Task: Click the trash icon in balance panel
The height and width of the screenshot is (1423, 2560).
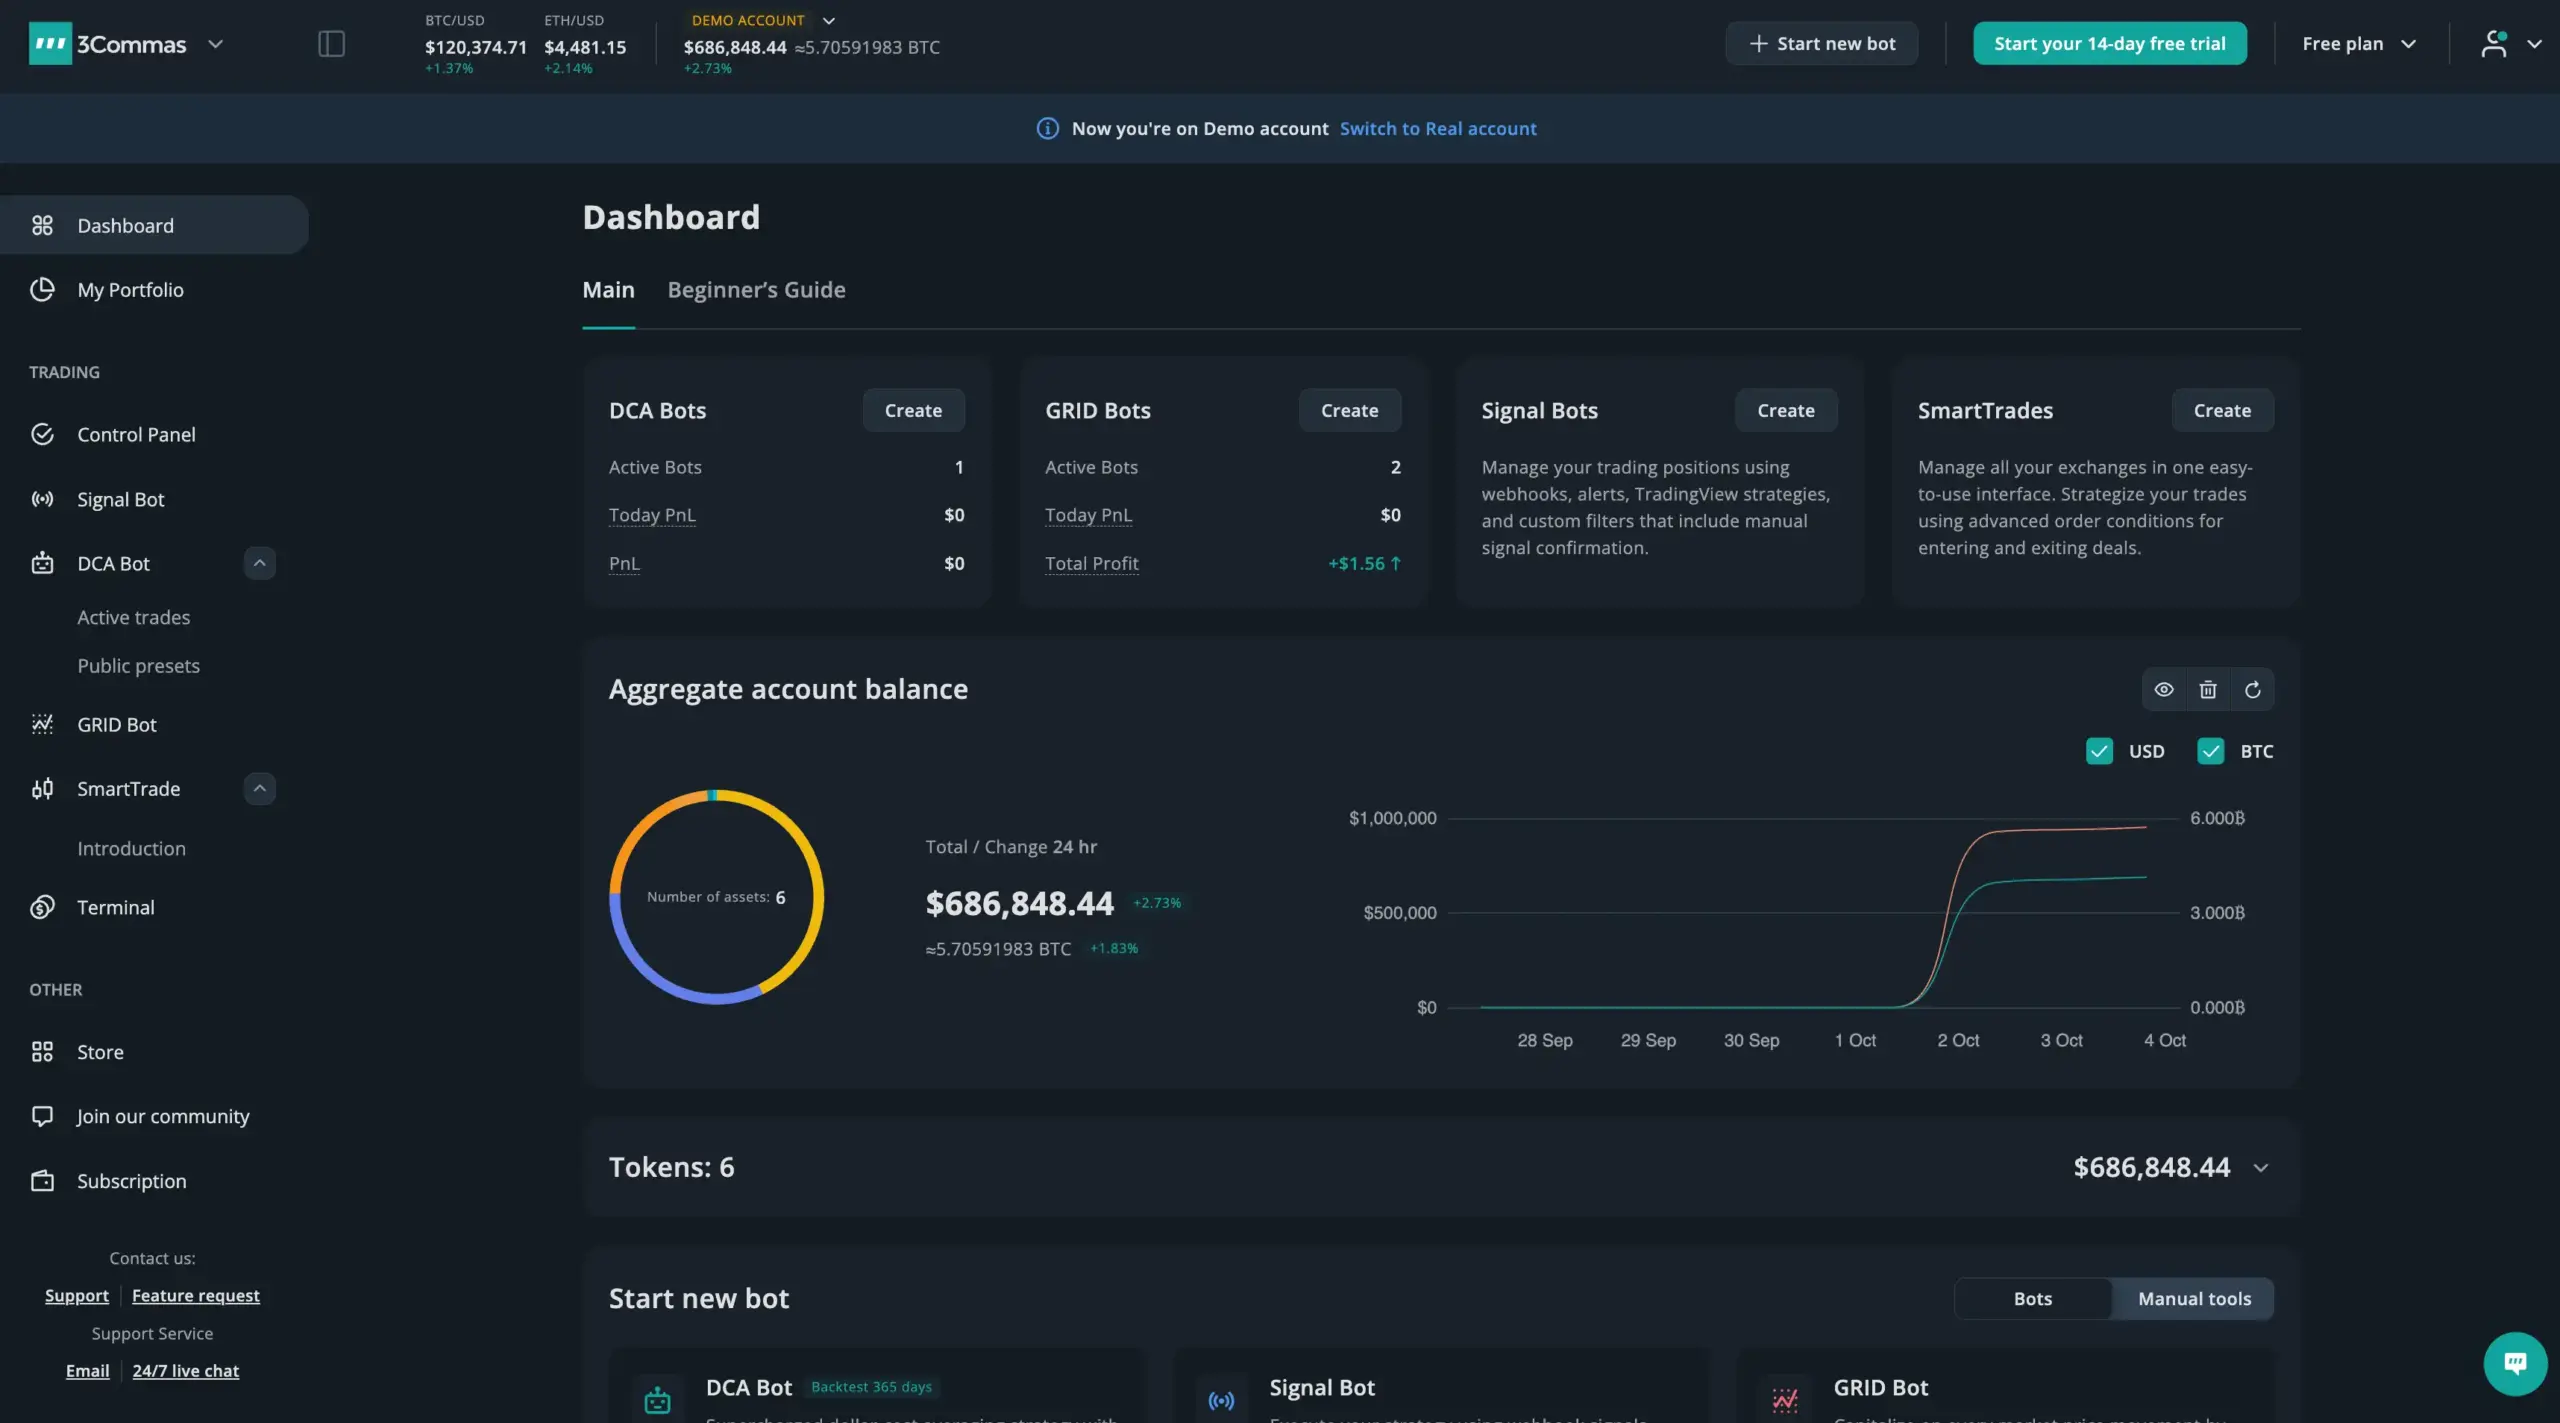Action: (x=2208, y=690)
